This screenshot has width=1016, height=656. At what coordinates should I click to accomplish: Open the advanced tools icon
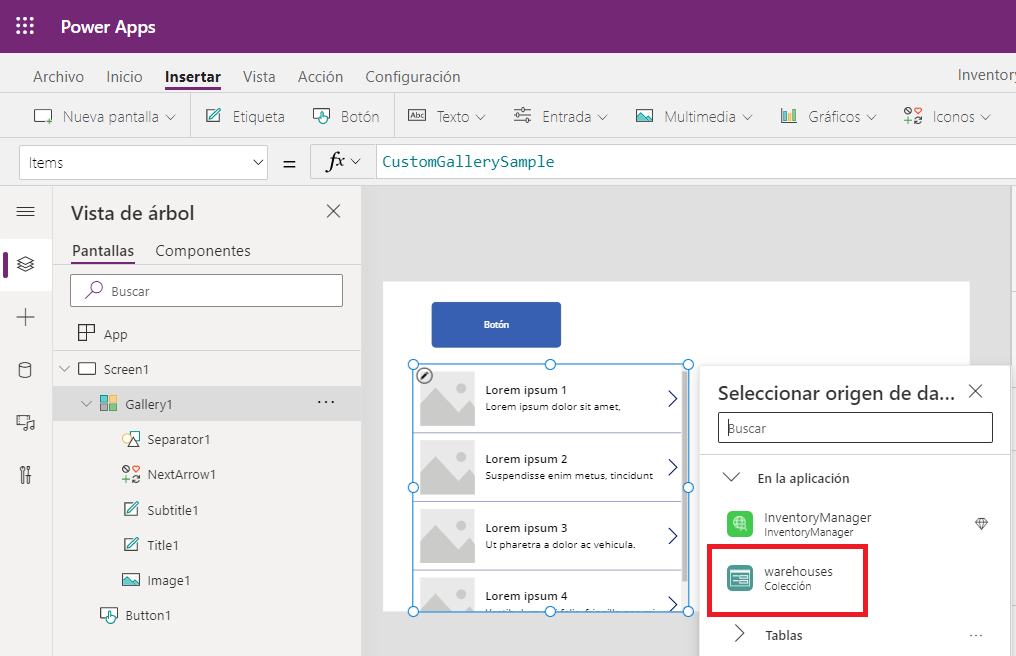click(x=25, y=475)
